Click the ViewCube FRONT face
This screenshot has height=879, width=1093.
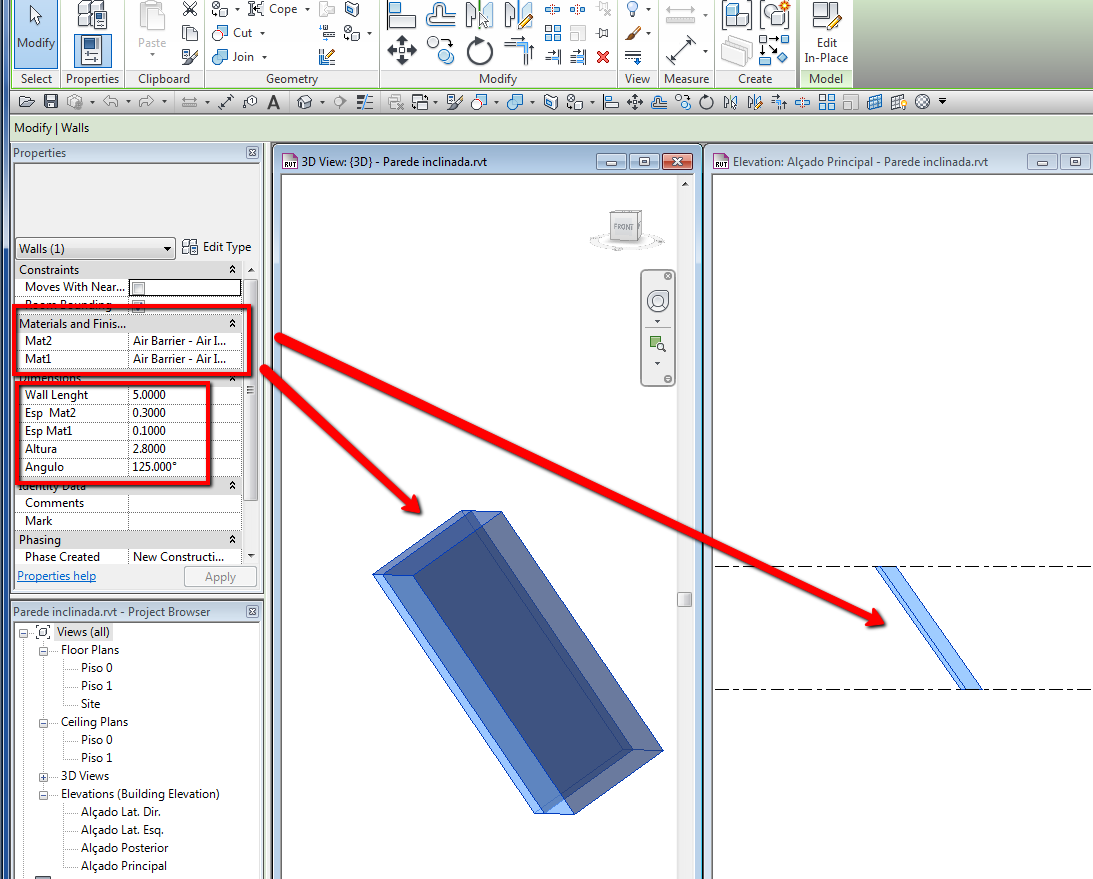tap(623, 227)
